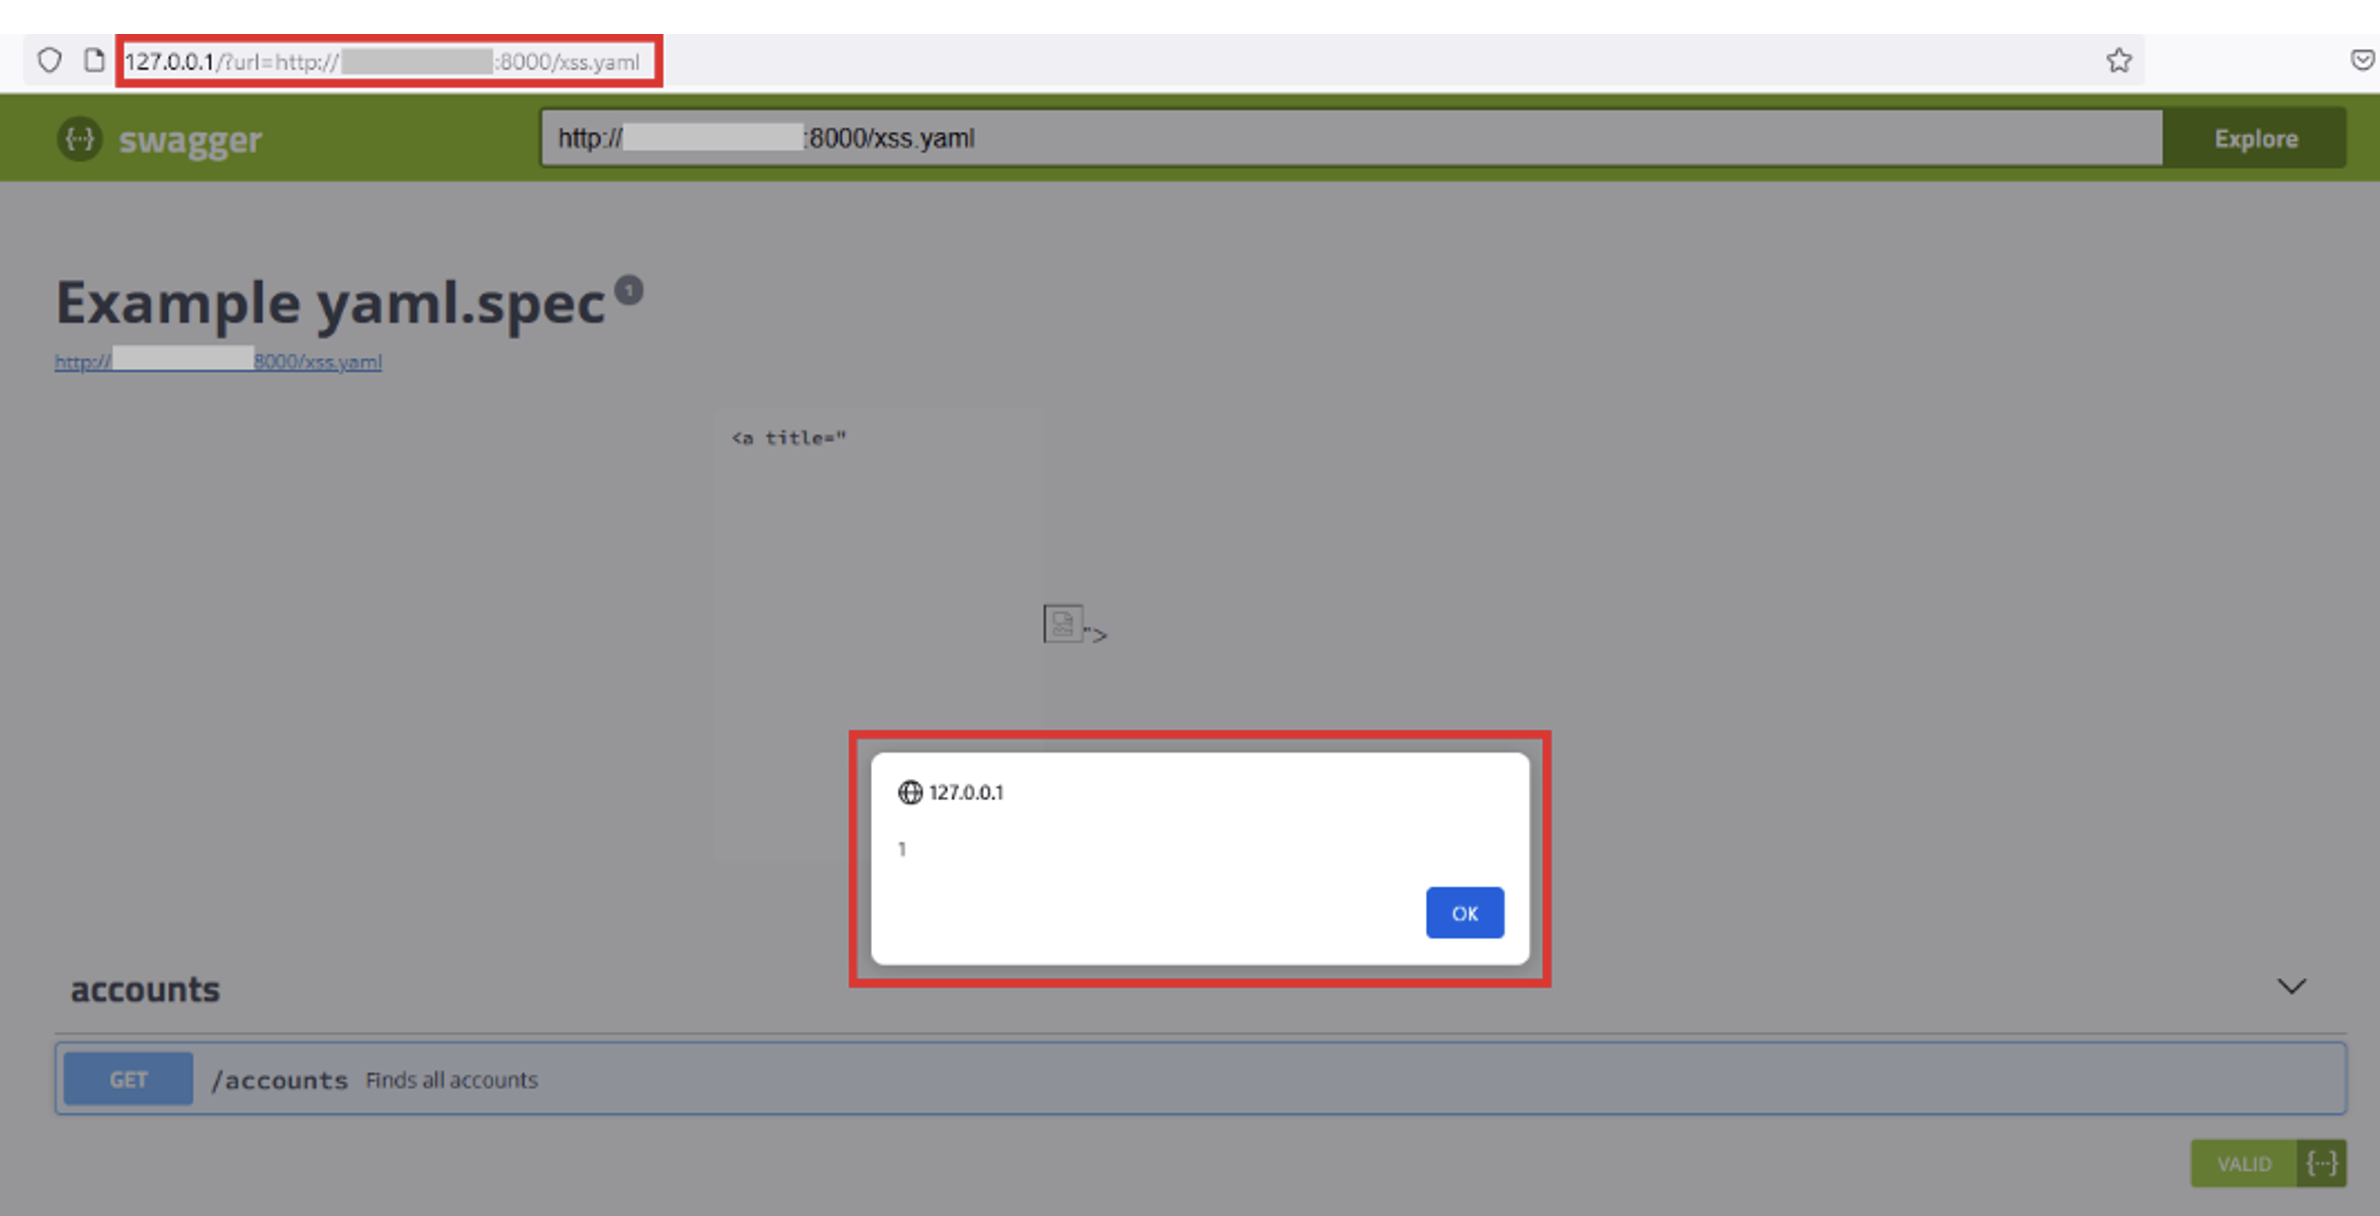Click the Swagger logo icon
The image size is (2380, 1216).
pyautogui.click(x=79, y=139)
